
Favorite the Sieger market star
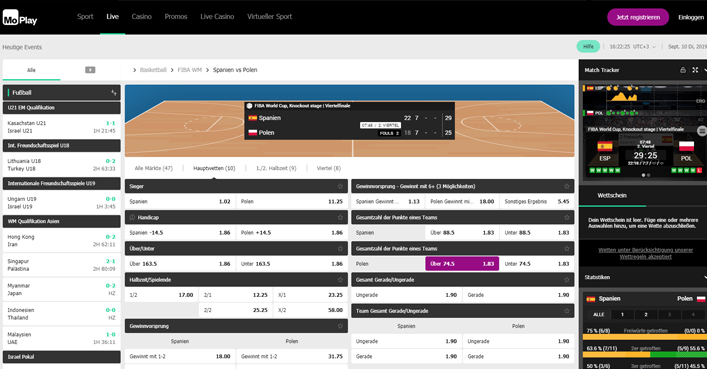(x=340, y=186)
